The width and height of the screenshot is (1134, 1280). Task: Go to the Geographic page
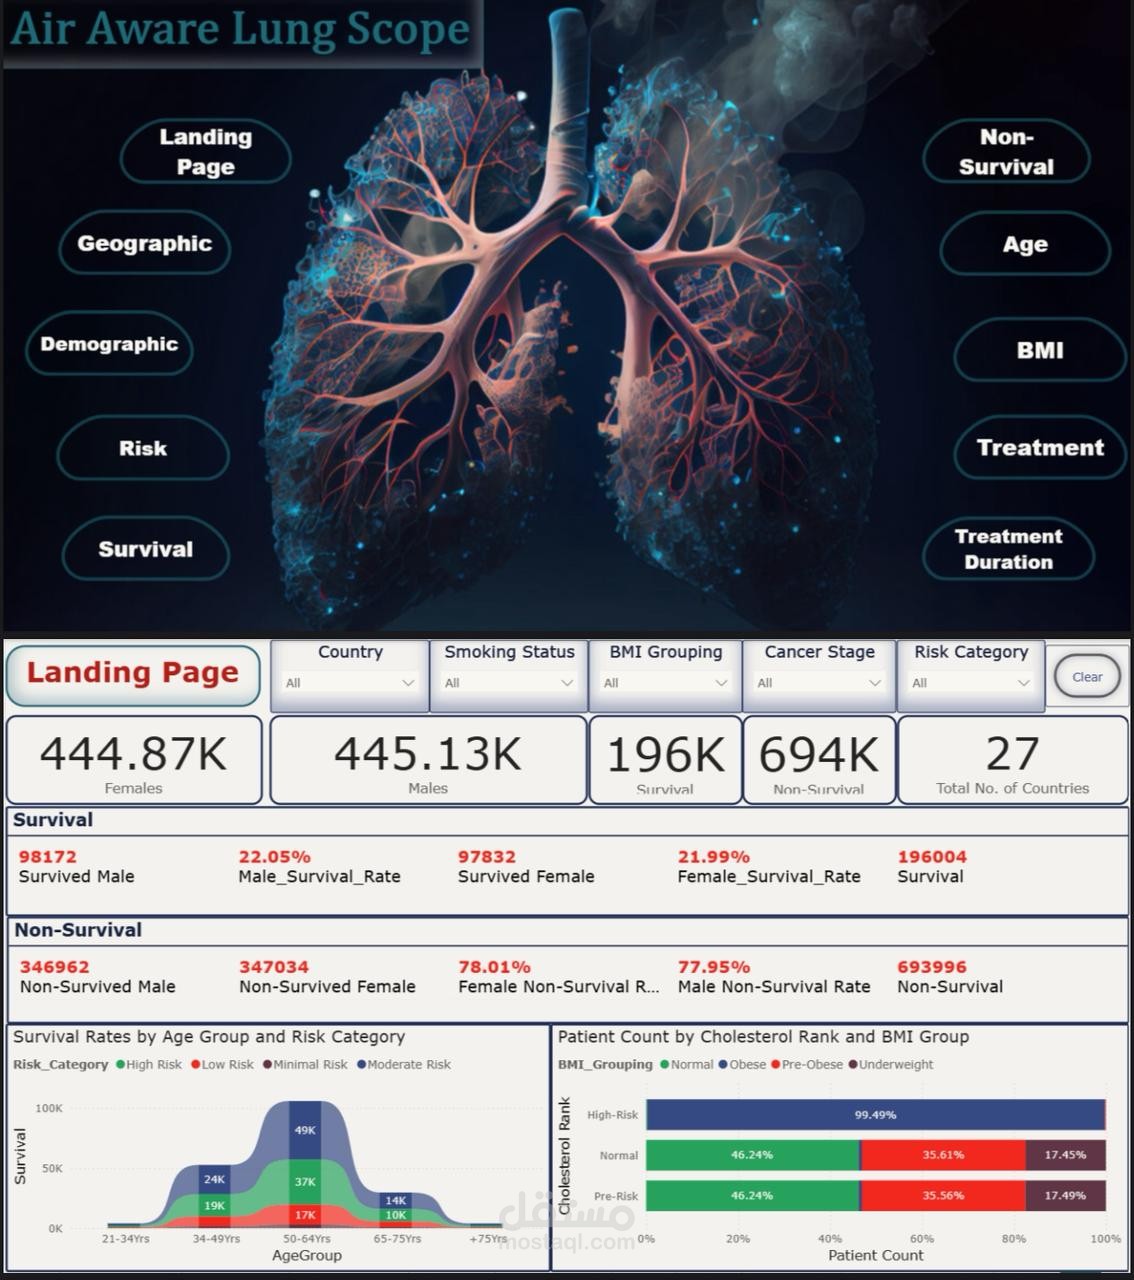click(x=144, y=244)
